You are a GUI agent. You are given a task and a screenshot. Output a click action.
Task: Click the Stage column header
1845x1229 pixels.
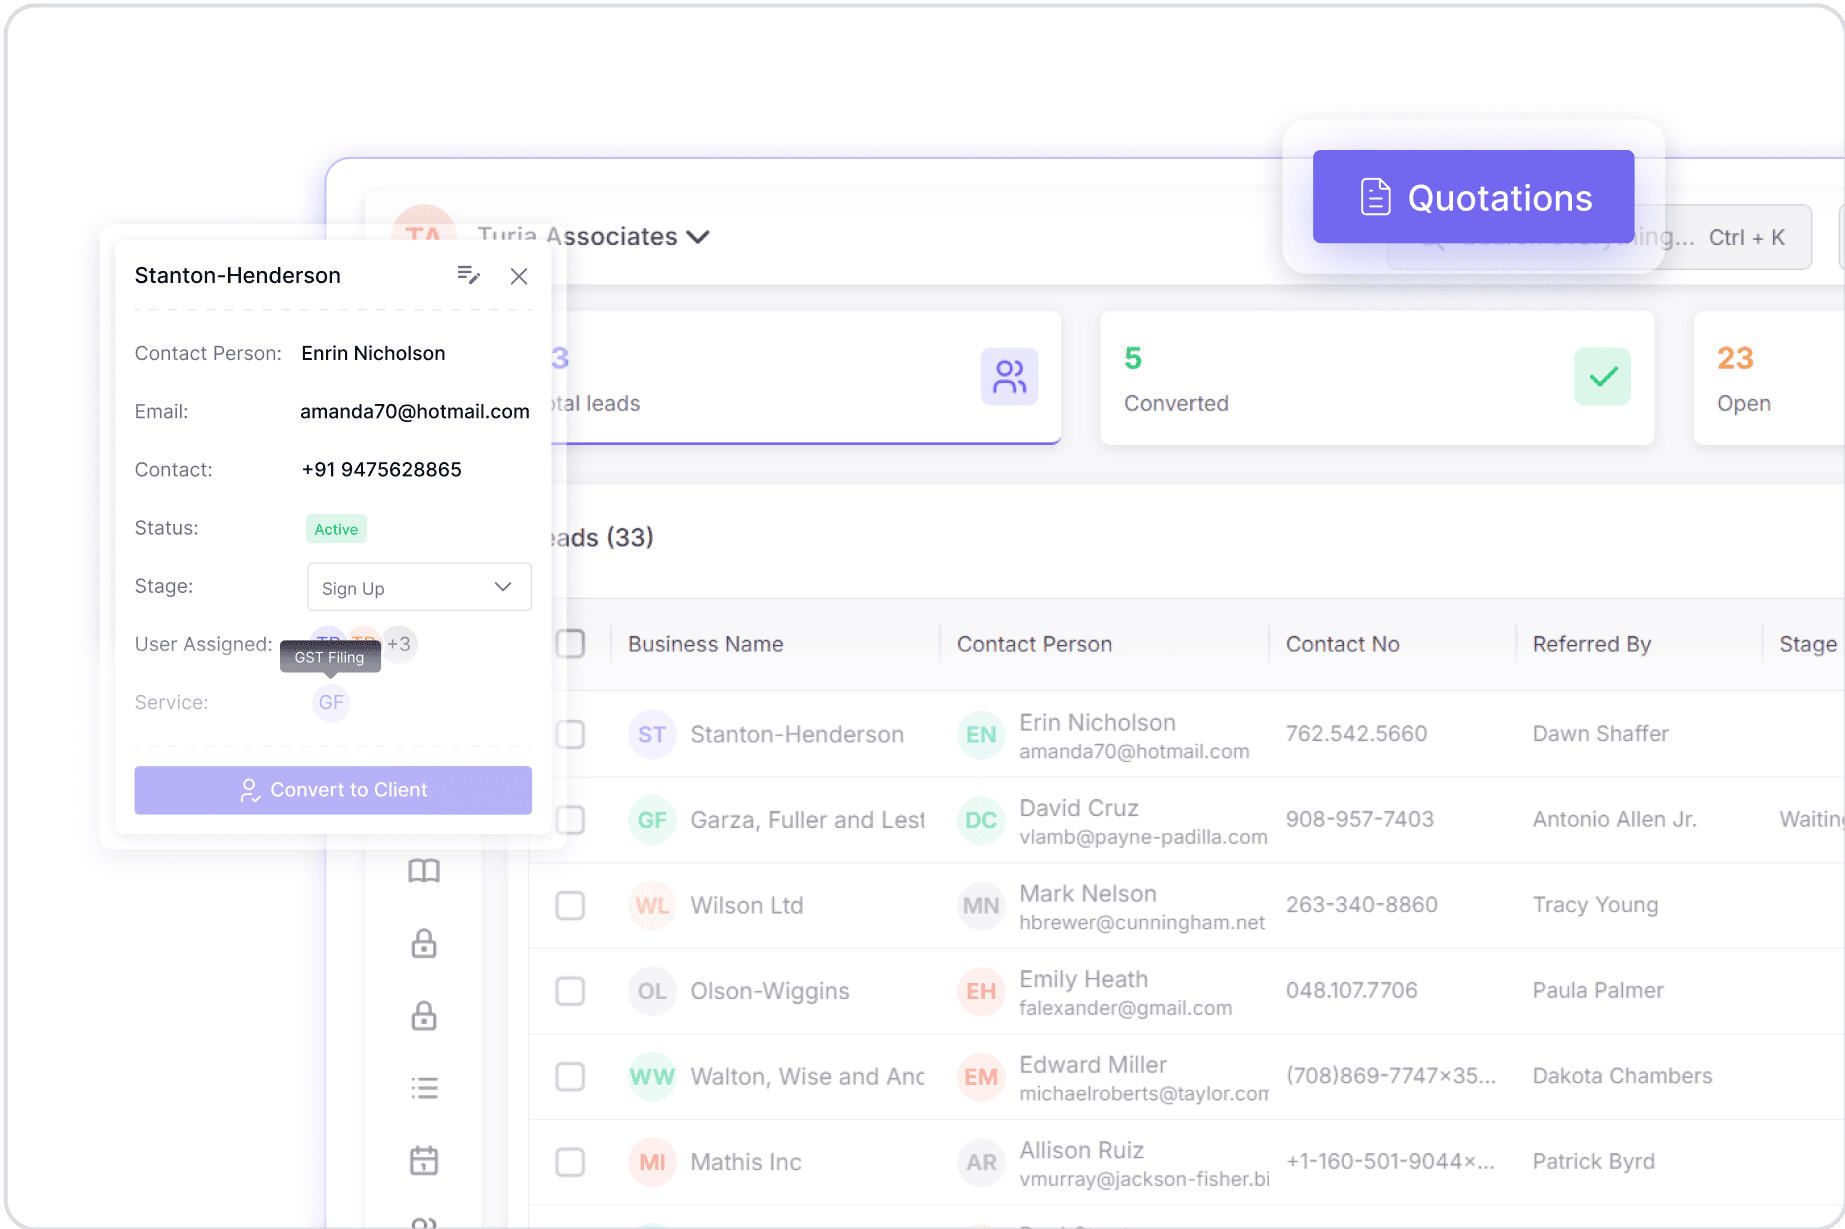1807,644
